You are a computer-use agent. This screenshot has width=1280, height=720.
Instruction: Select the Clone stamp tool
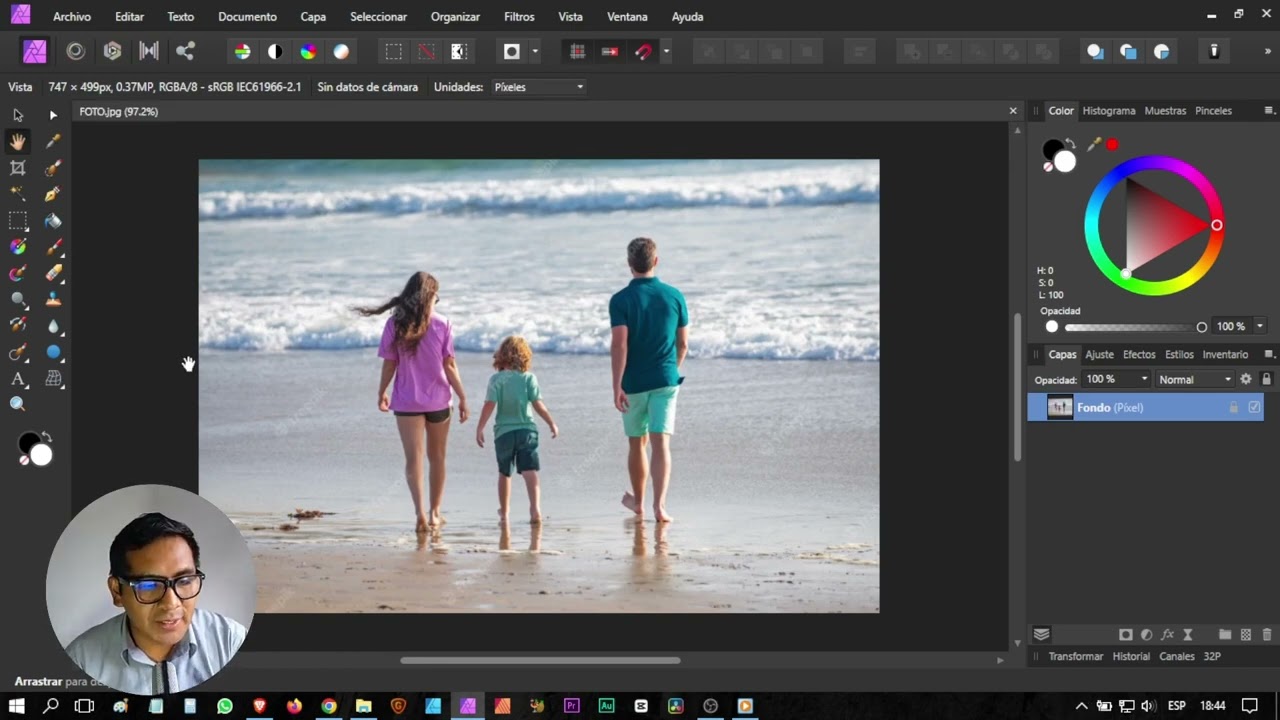[x=54, y=299]
